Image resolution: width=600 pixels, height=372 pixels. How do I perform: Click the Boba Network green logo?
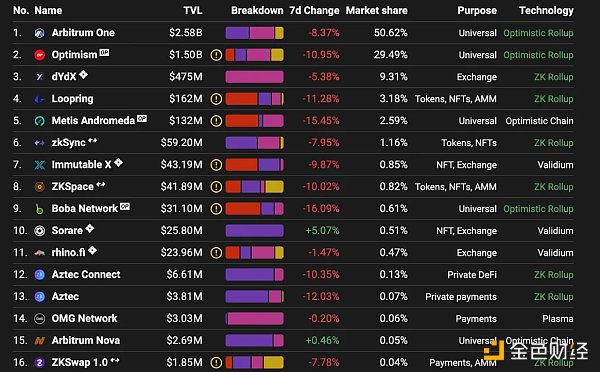coord(39,209)
